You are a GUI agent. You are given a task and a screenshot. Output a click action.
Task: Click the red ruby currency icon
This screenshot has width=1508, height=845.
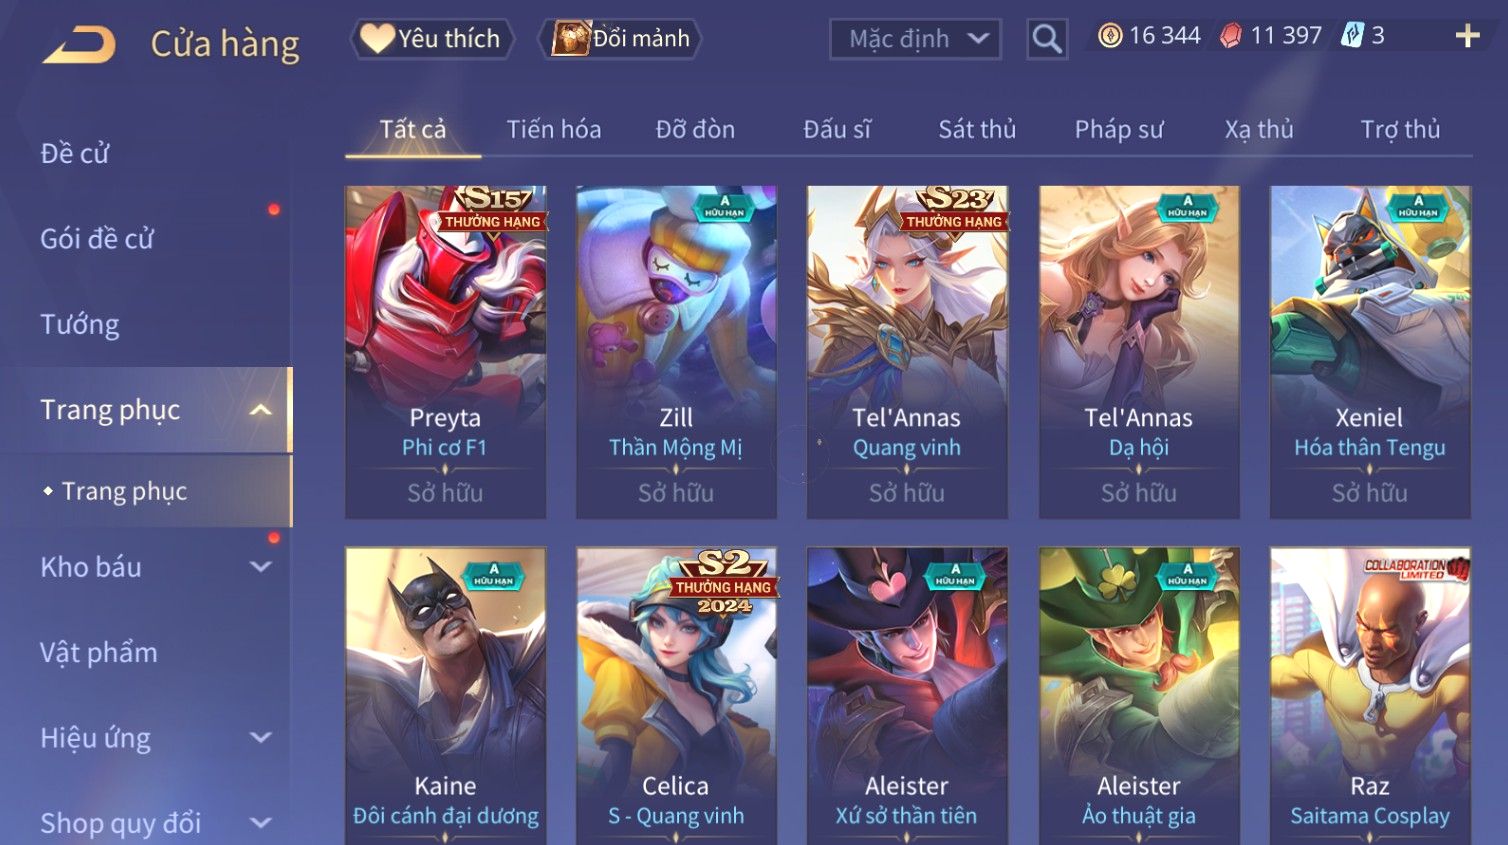1231,36
